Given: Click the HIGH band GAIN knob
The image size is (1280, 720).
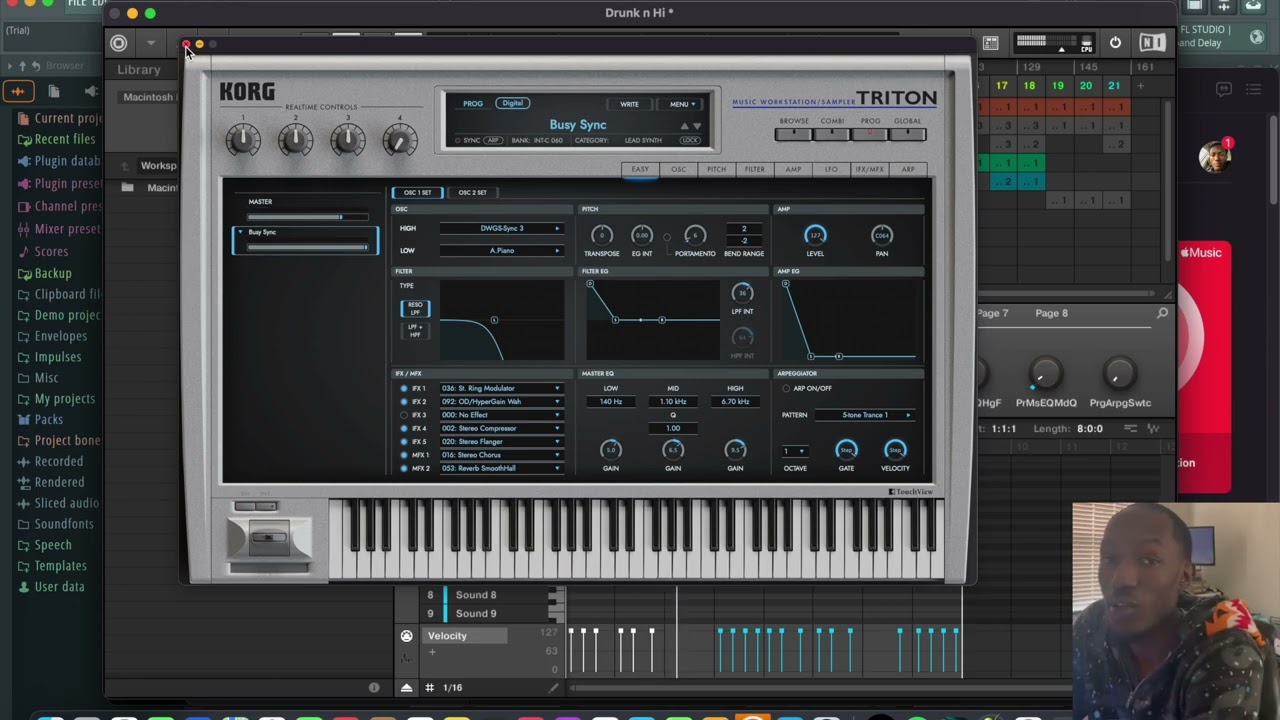Looking at the screenshot, I should (735, 450).
